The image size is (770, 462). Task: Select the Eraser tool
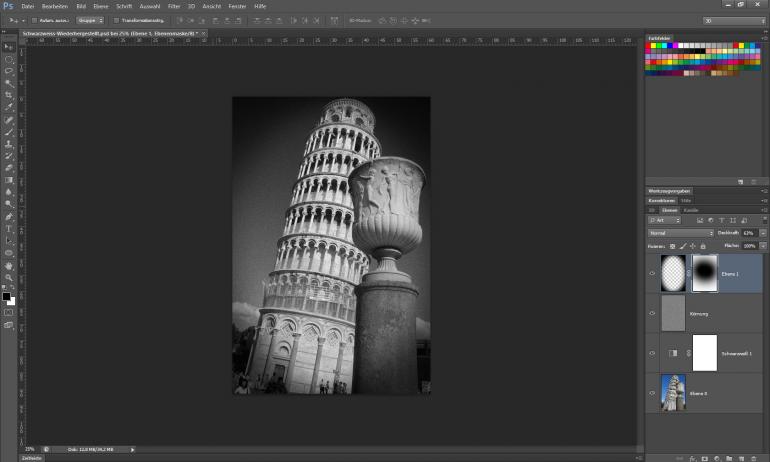pos(8,168)
